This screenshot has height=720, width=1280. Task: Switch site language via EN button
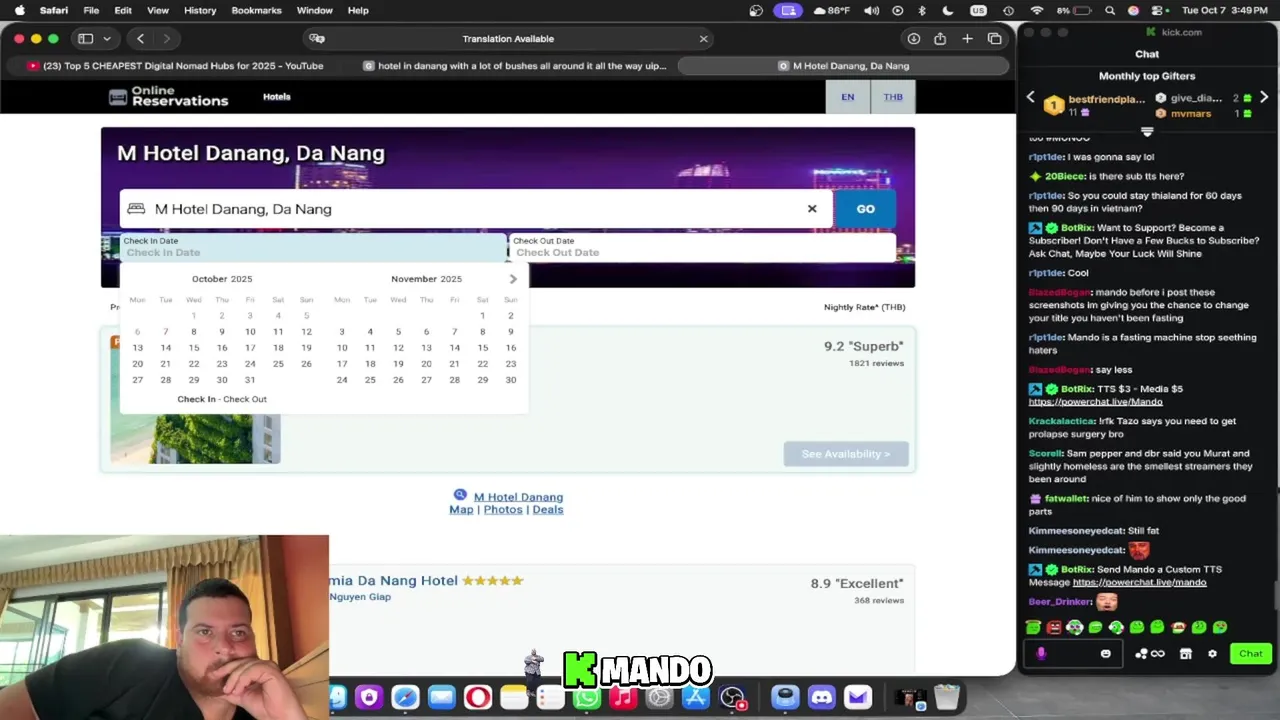[x=847, y=97]
